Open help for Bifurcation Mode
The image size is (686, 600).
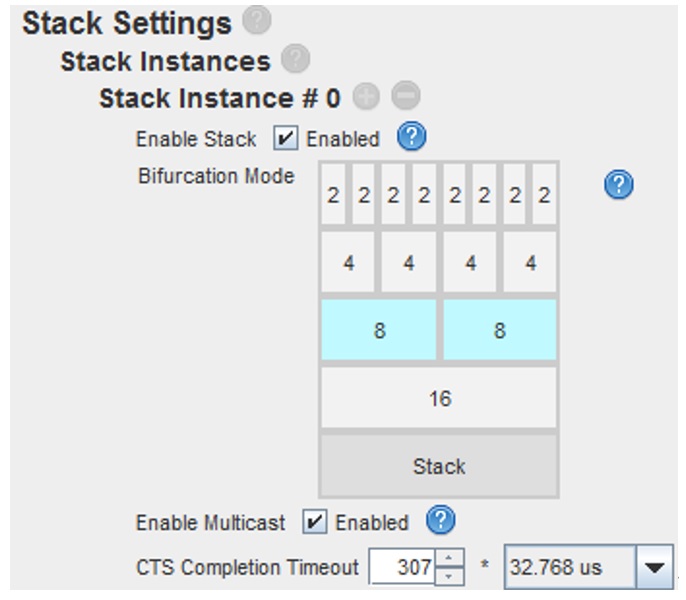pos(620,184)
